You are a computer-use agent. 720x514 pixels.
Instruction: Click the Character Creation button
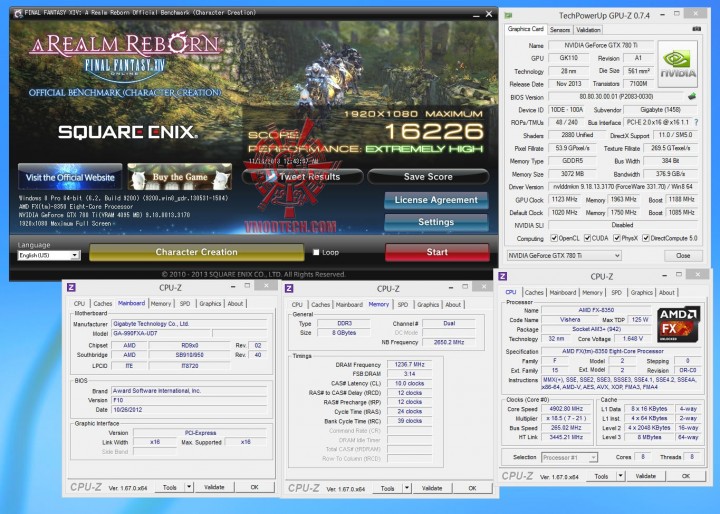(197, 252)
